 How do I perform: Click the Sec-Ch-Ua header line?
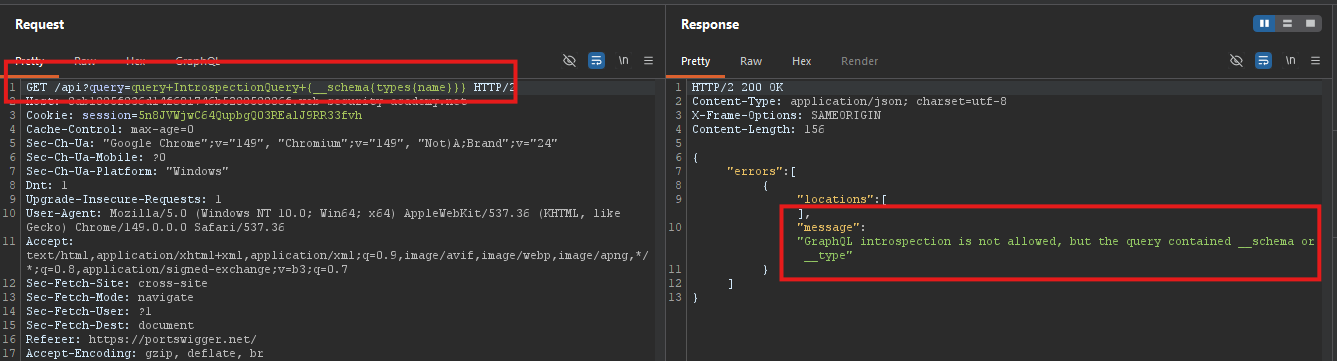pyautogui.click(x=291, y=143)
